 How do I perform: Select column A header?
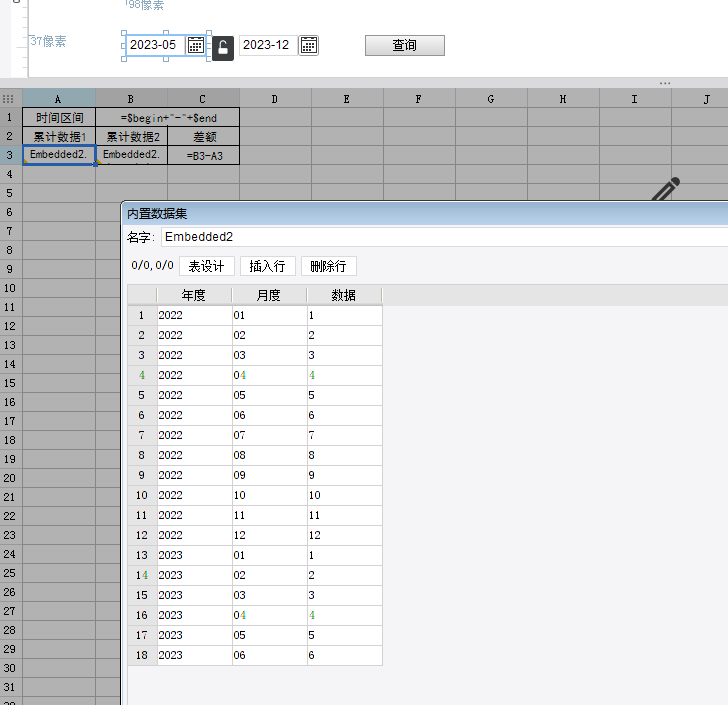[x=58, y=99]
